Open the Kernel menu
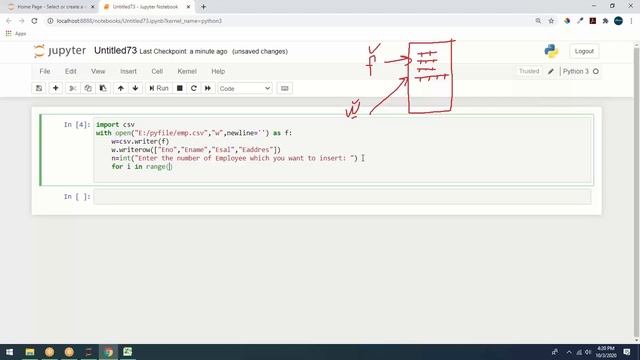The image size is (640, 360). coord(187,71)
